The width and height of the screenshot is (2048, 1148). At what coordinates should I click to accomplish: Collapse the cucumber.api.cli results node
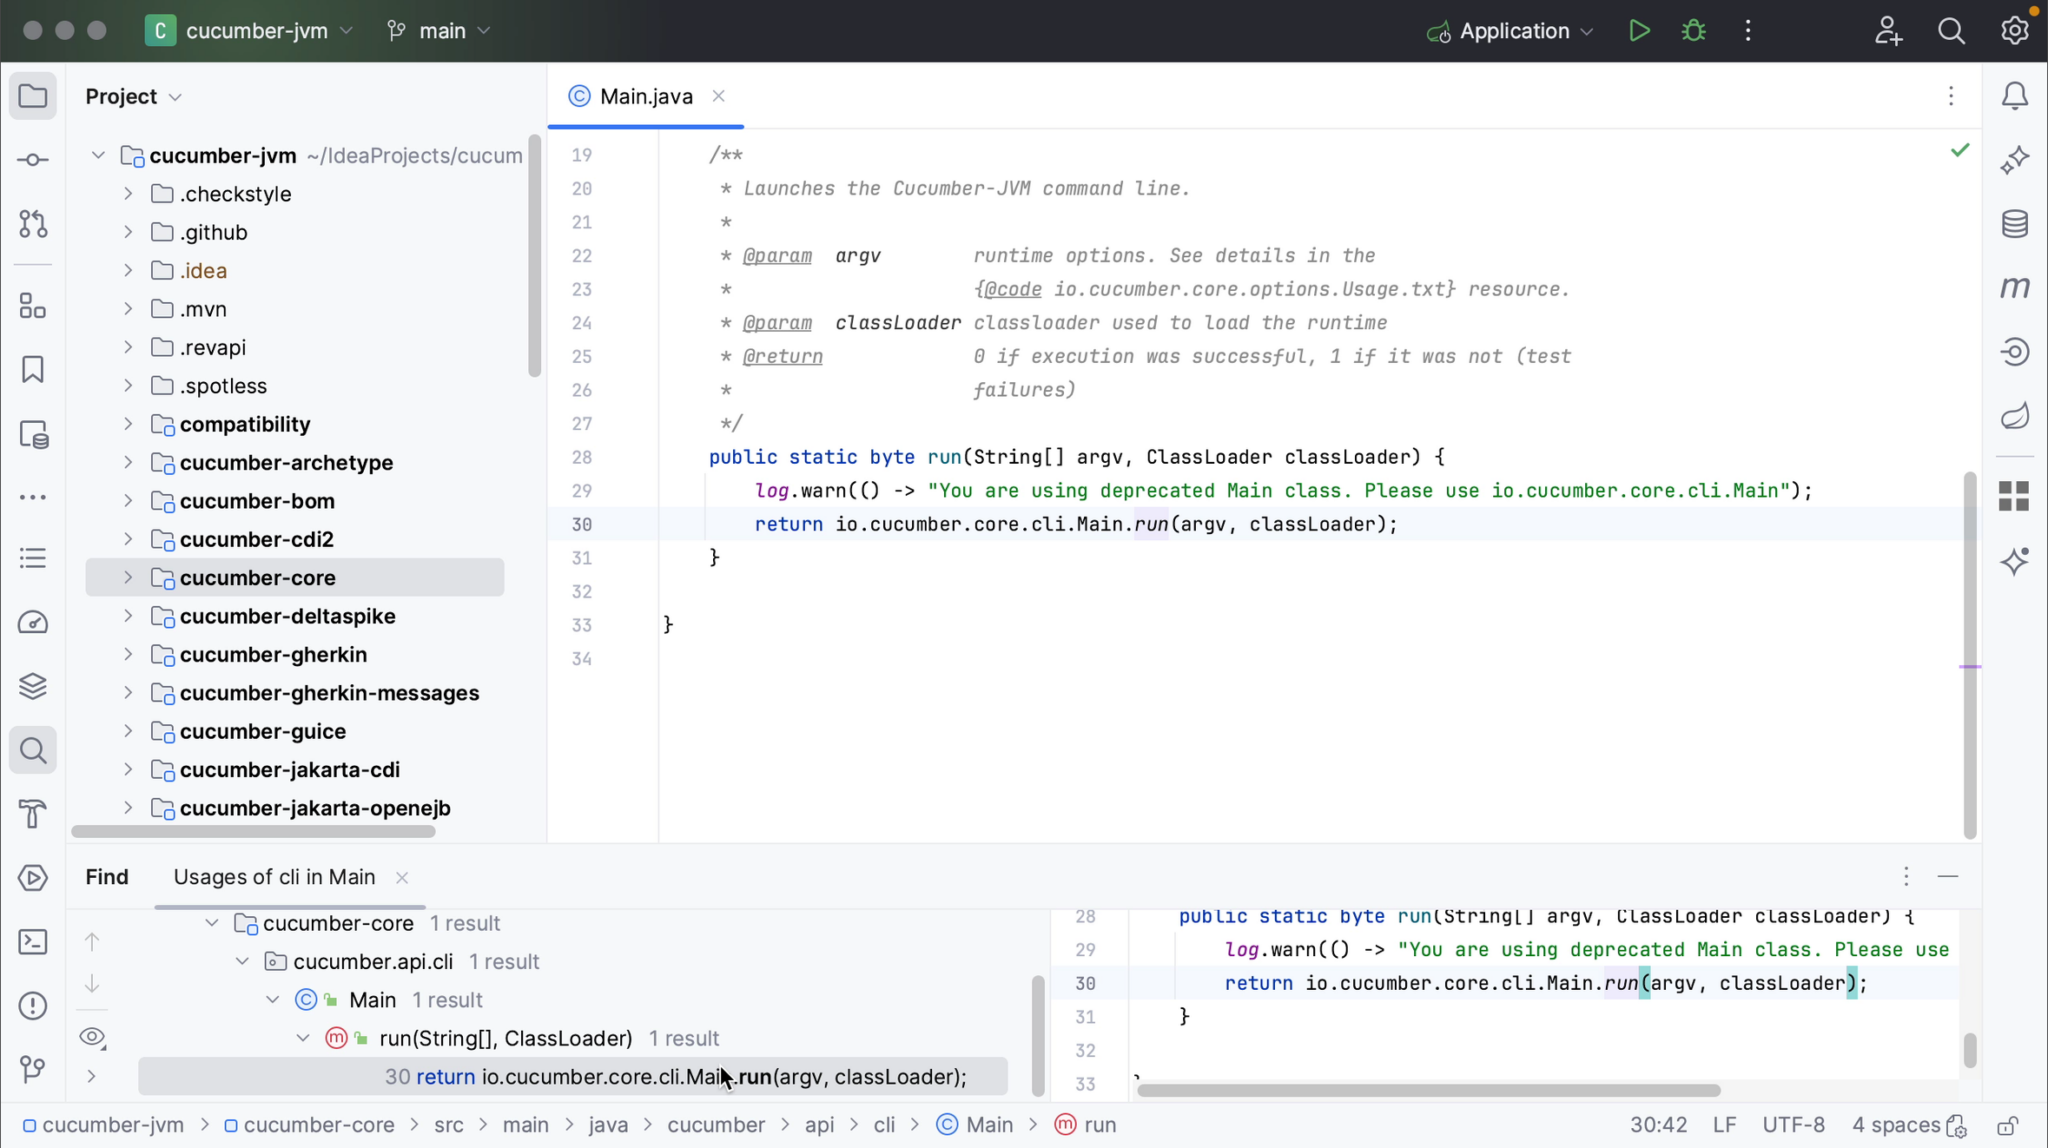click(x=242, y=961)
